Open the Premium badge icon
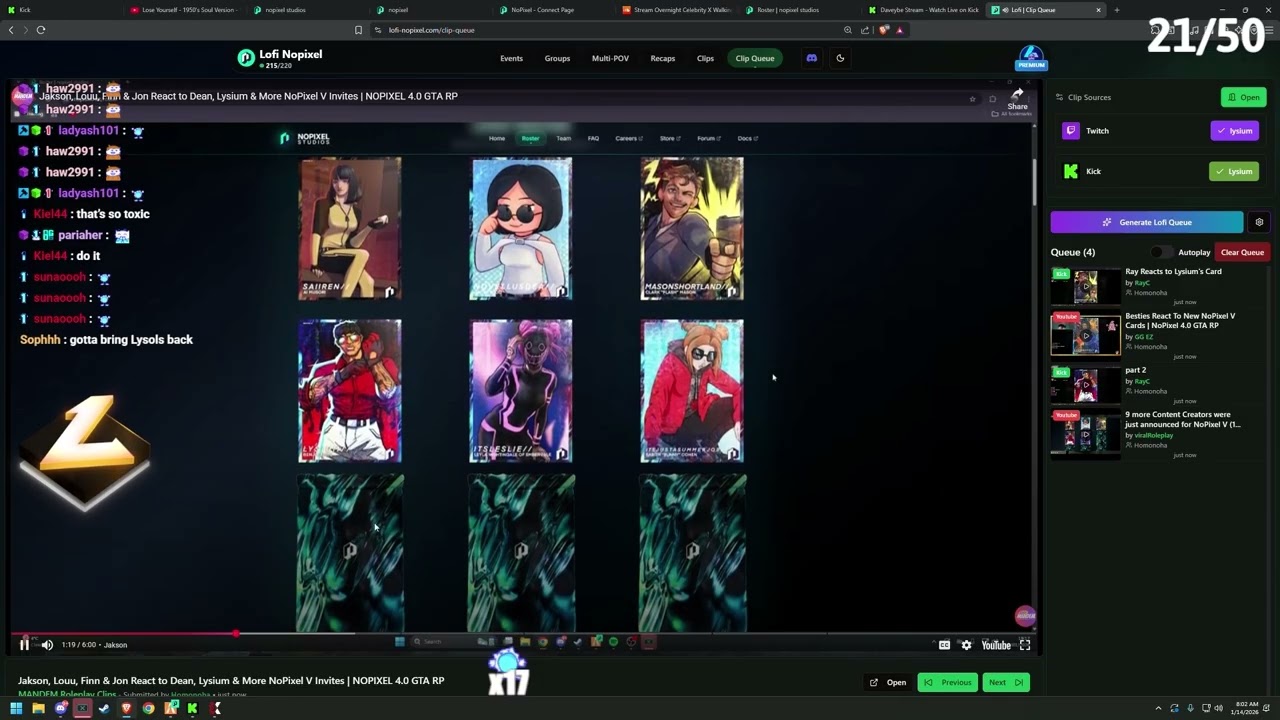1280x720 pixels. (x=1031, y=57)
